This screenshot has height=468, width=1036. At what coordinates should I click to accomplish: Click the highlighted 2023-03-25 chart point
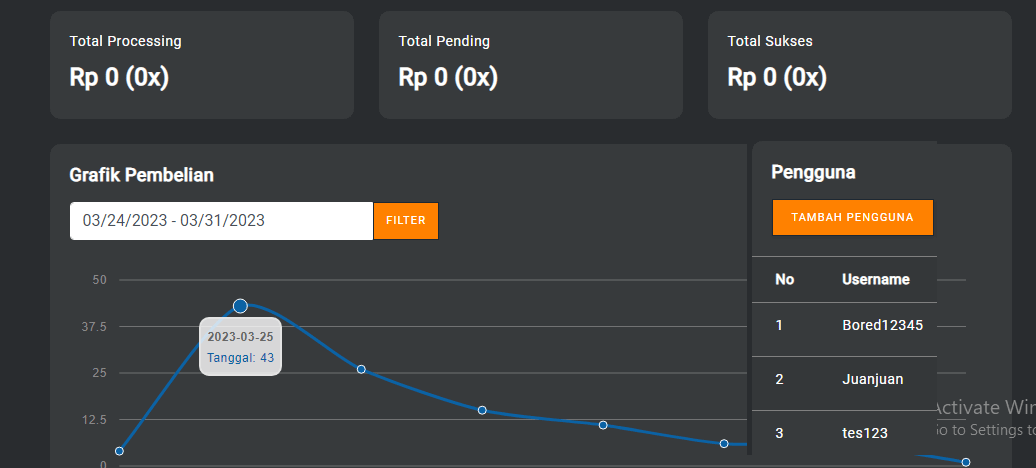point(240,306)
